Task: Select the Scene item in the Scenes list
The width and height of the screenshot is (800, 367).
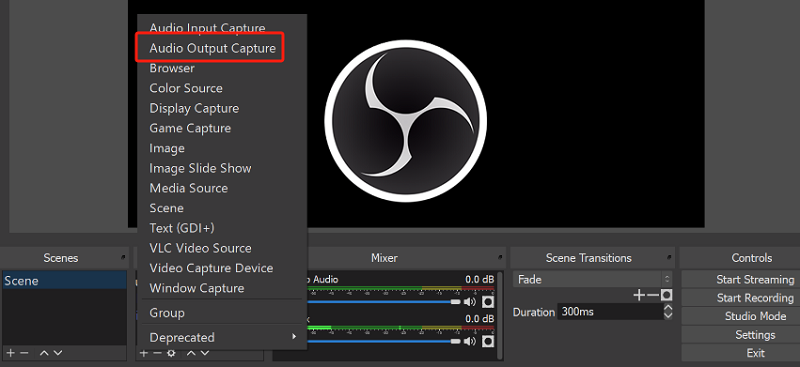Action: (64, 281)
